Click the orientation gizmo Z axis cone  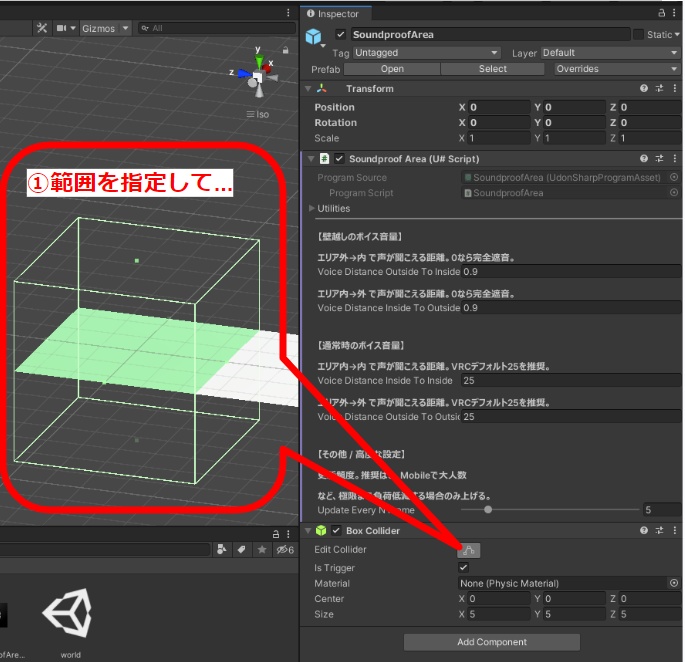coord(244,74)
